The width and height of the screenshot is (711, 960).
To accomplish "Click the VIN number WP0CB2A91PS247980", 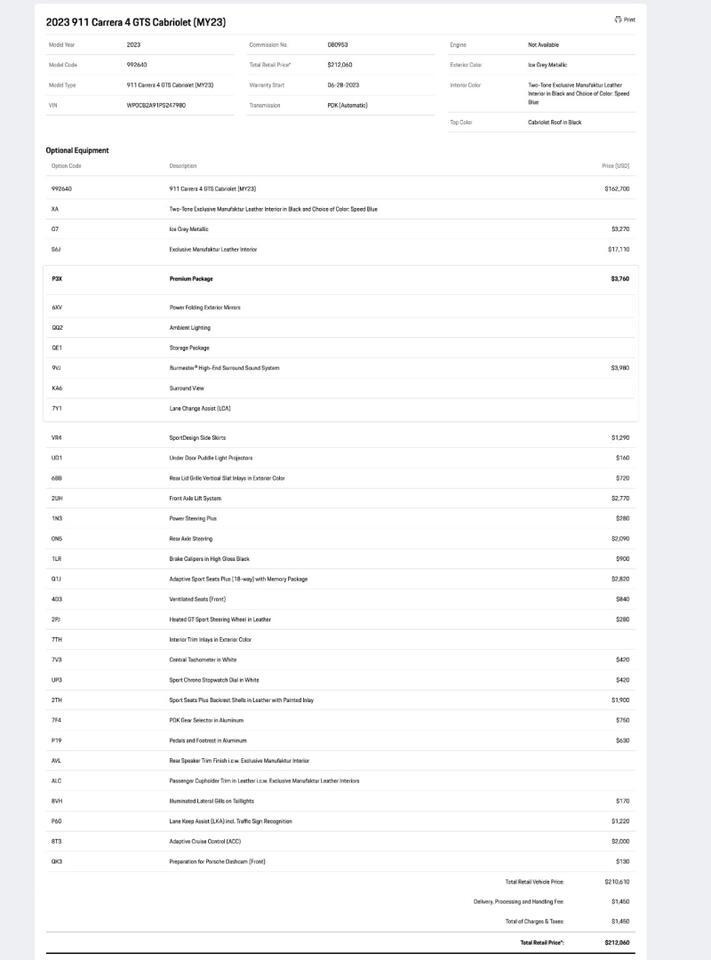I will 156,105.
